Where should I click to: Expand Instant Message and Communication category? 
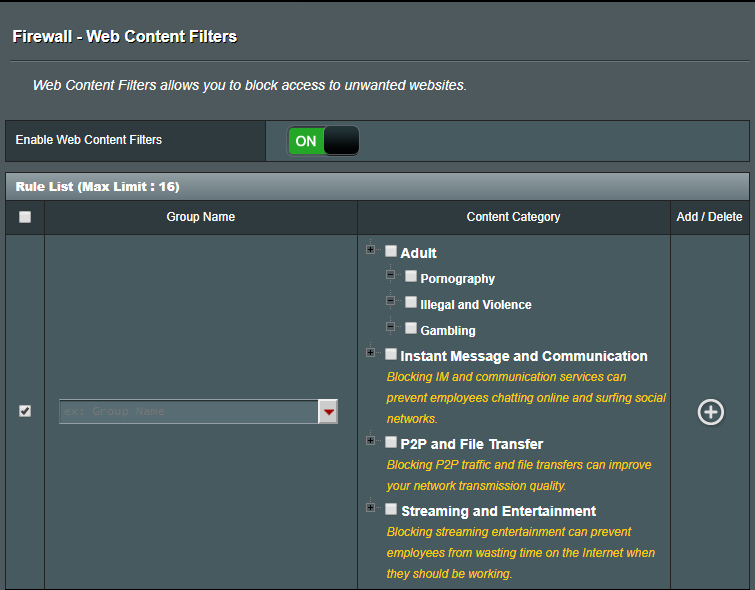tap(371, 353)
